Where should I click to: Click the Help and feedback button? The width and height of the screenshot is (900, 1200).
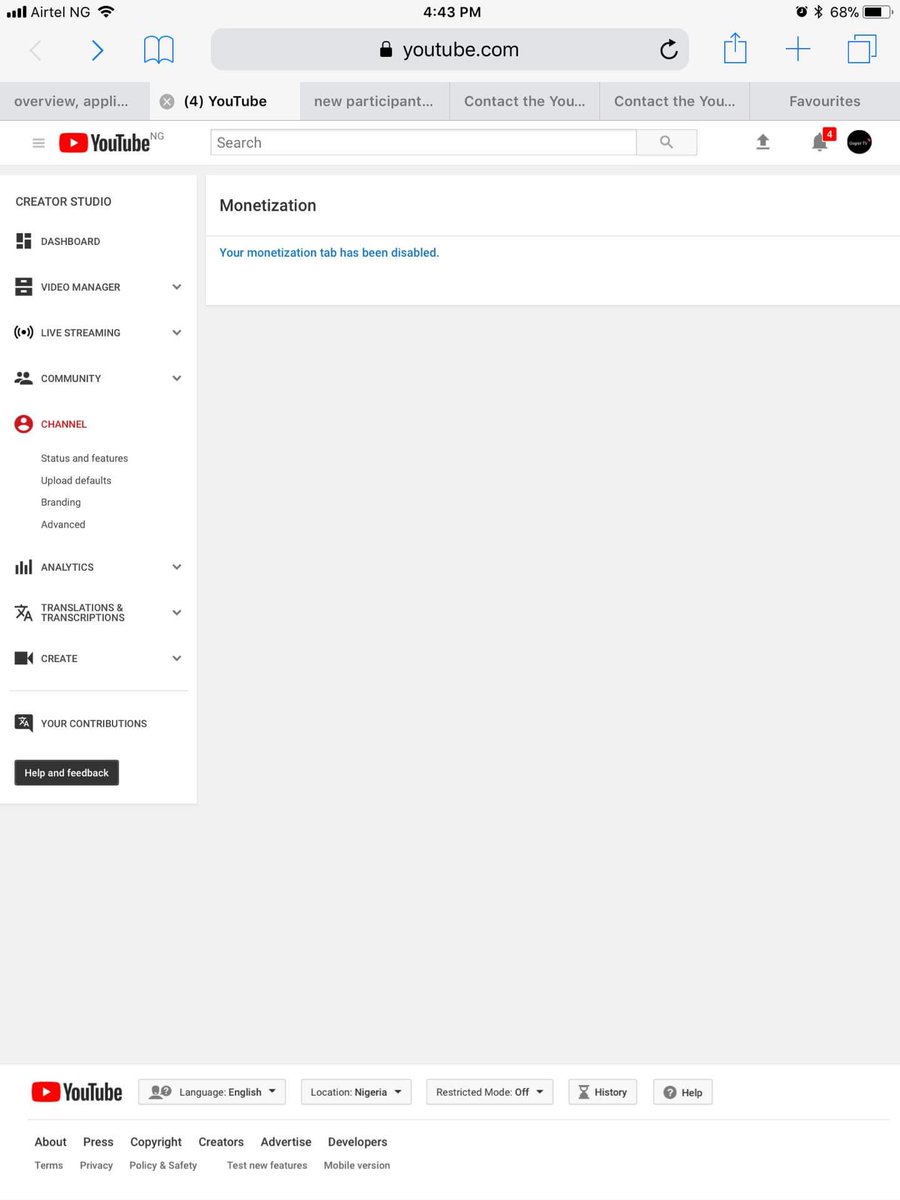[66, 773]
